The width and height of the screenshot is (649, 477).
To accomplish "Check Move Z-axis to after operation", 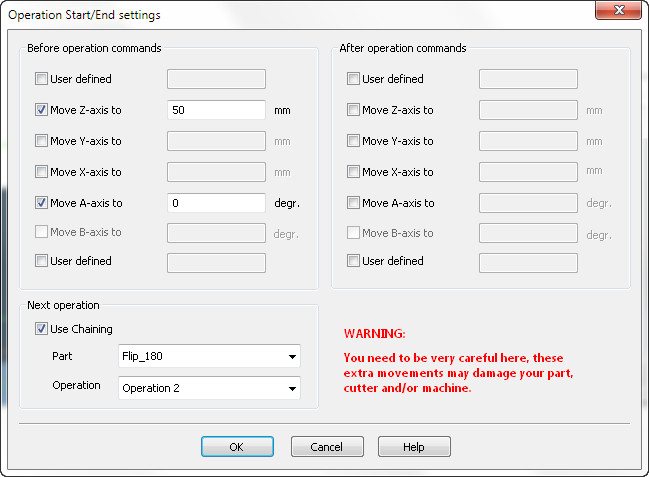I will [x=353, y=110].
